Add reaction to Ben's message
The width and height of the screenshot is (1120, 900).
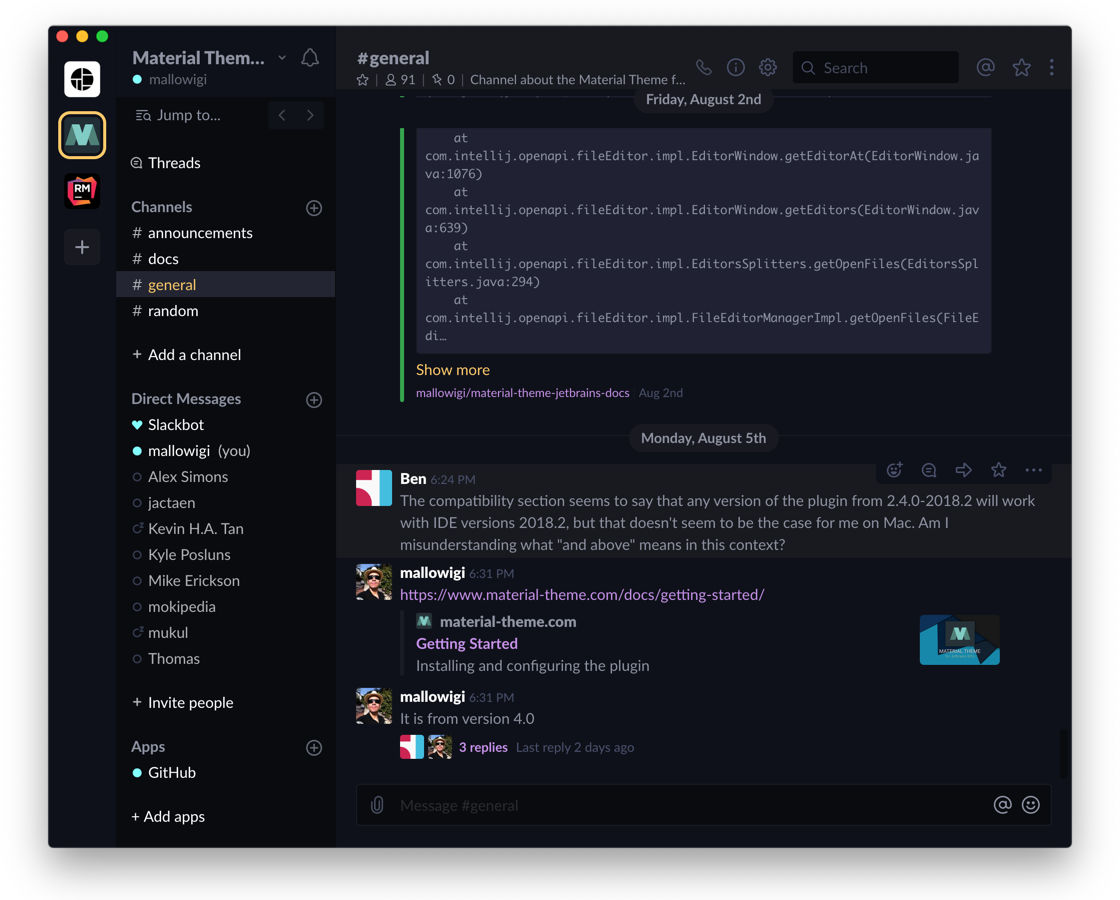click(894, 469)
